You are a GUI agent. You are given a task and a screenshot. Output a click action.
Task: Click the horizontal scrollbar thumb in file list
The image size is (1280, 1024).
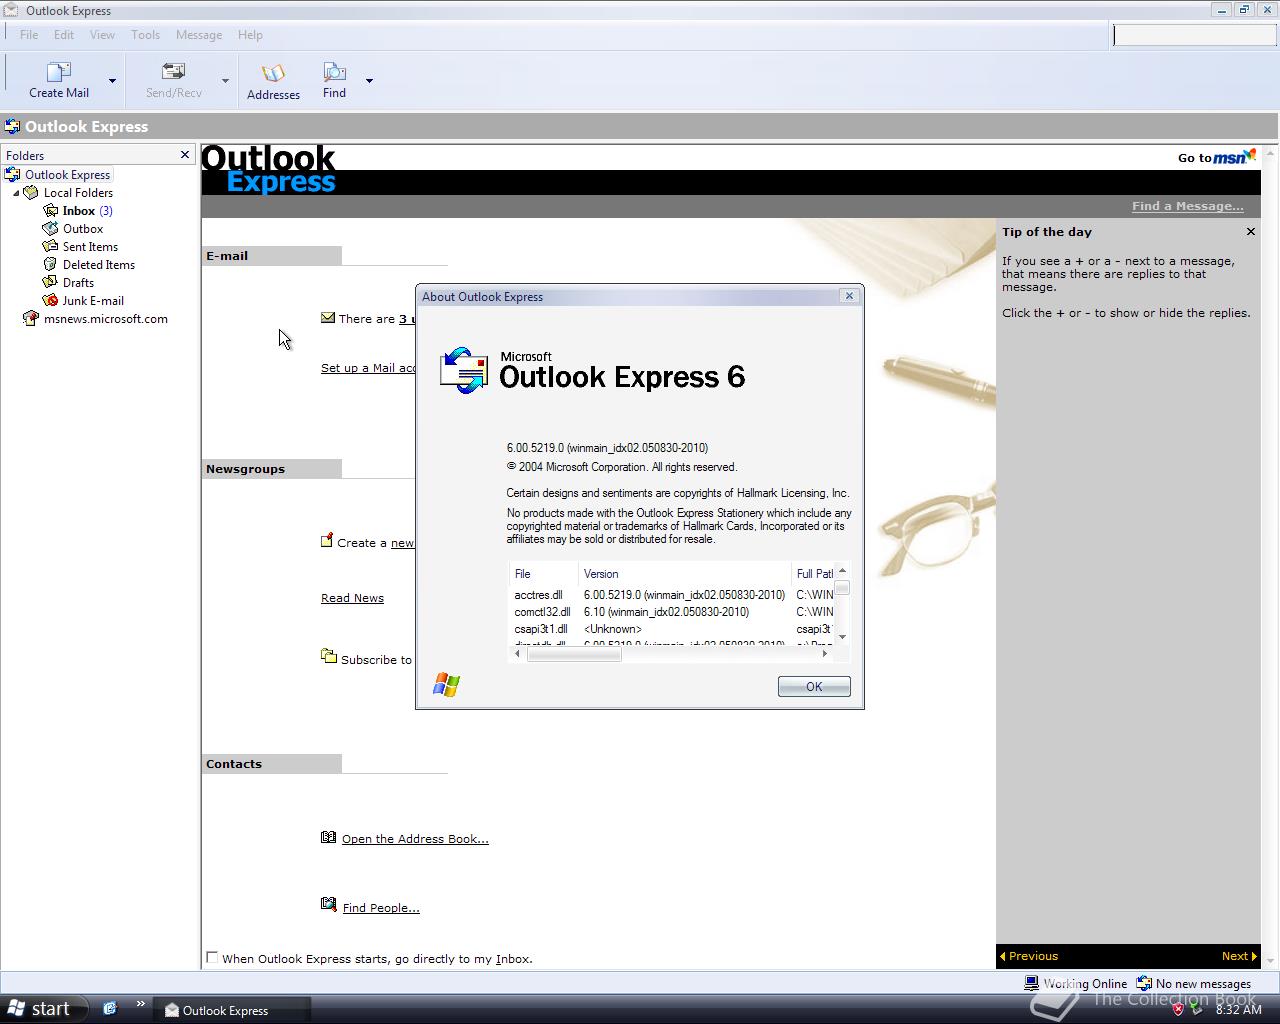(574, 654)
